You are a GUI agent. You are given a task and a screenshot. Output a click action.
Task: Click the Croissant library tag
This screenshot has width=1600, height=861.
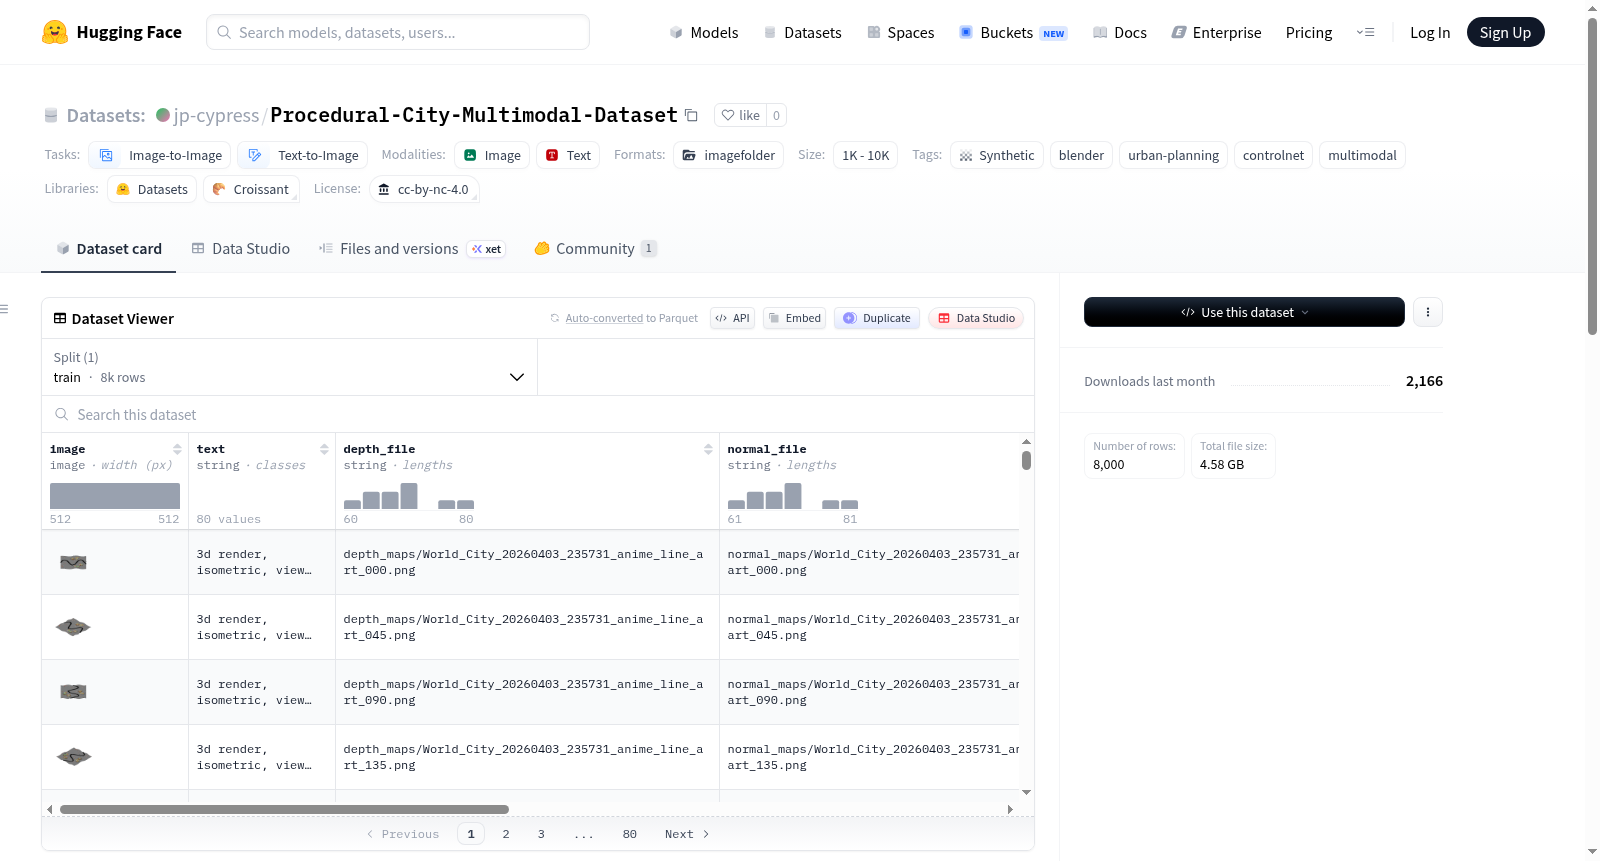(x=251, y=189)
